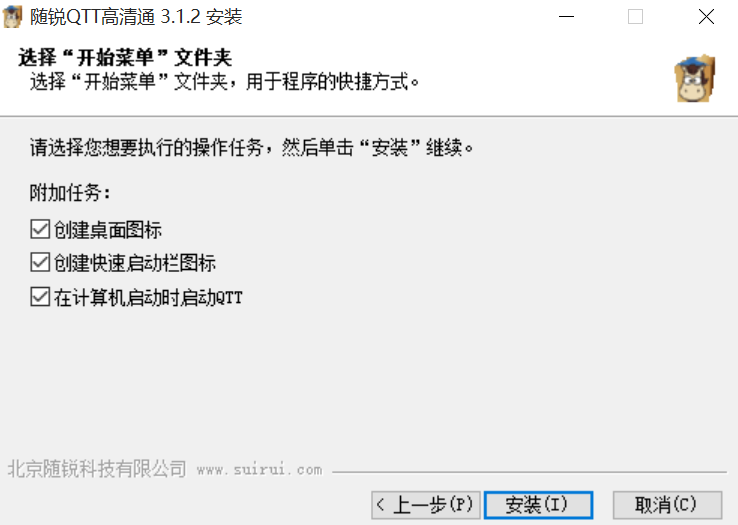Screen dimensions: 738x525
Task: Click the 北京随锐科技有限公司 company text
Action: (x=97, y=469)
